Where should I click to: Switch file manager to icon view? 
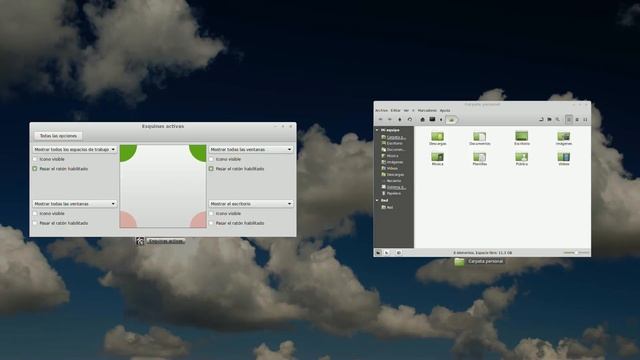pyautogui.click(x=569, y=119)
